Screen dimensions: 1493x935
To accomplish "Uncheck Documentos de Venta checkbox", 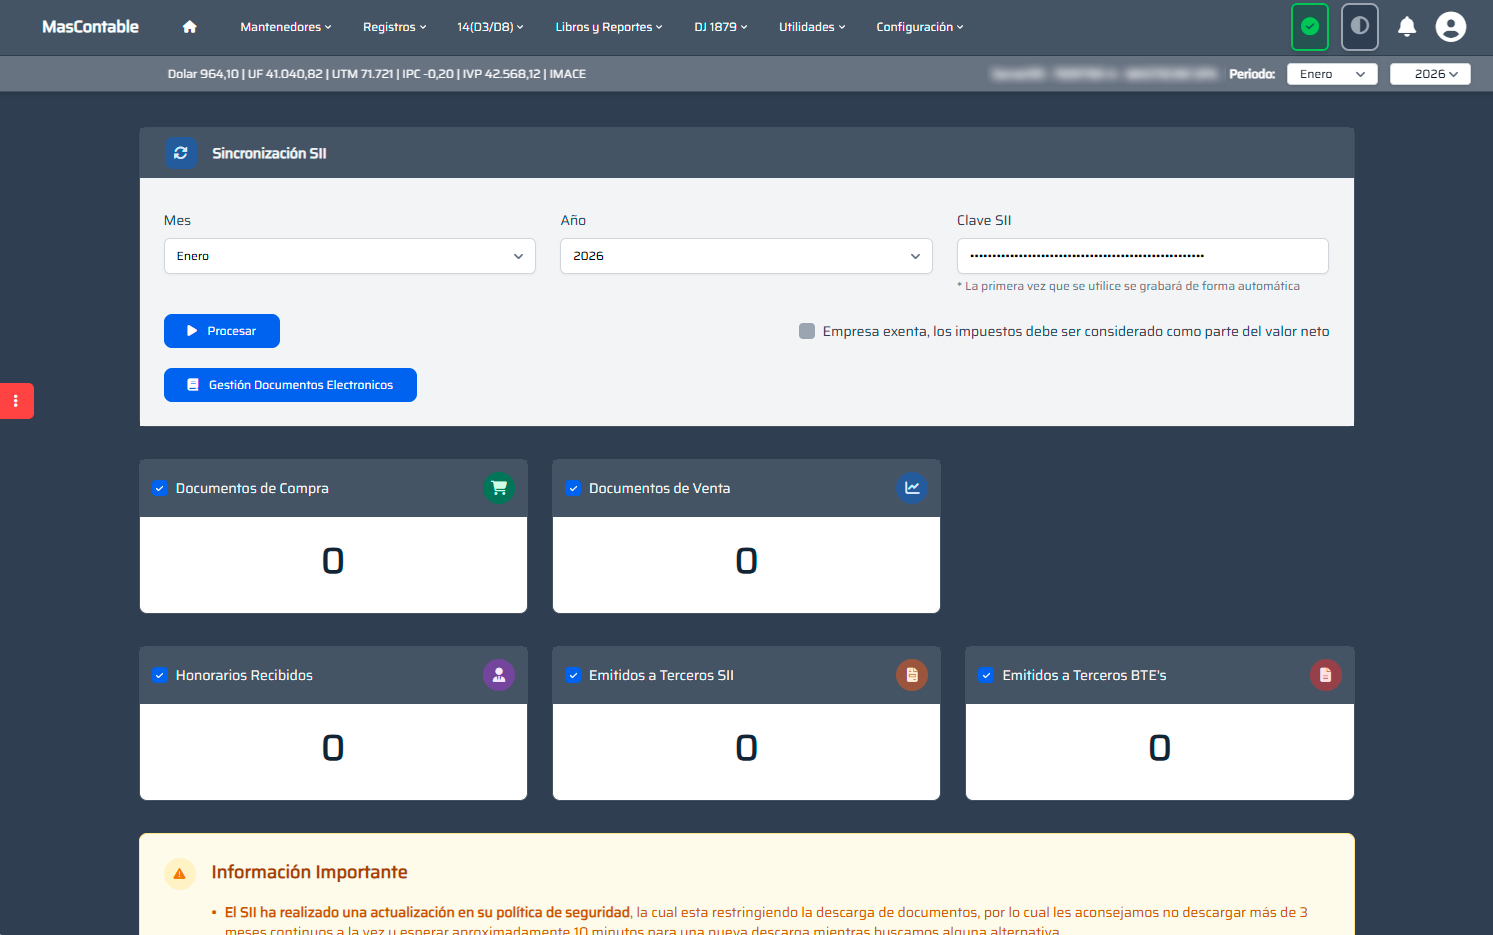I will 573,488.
